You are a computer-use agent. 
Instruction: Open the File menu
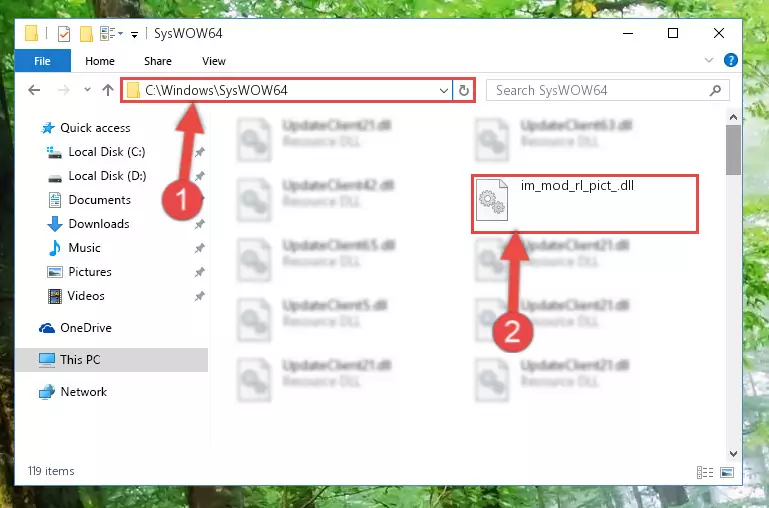click(42, 61)
